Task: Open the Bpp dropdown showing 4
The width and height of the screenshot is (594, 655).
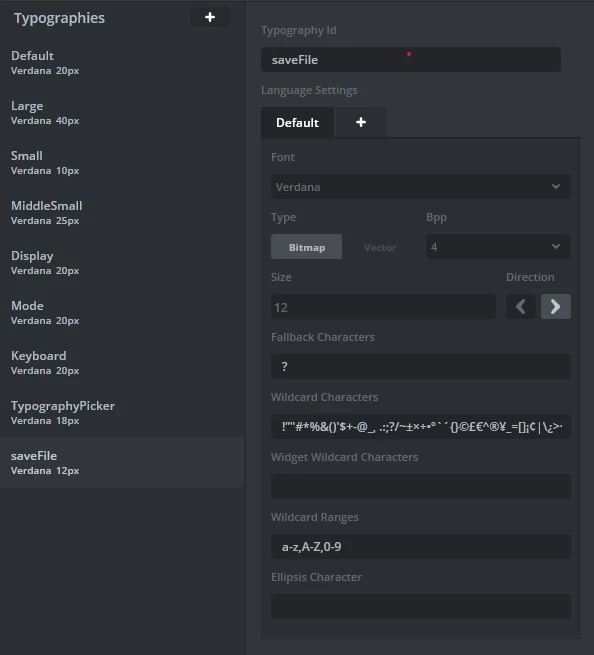Action: [498, 247]
